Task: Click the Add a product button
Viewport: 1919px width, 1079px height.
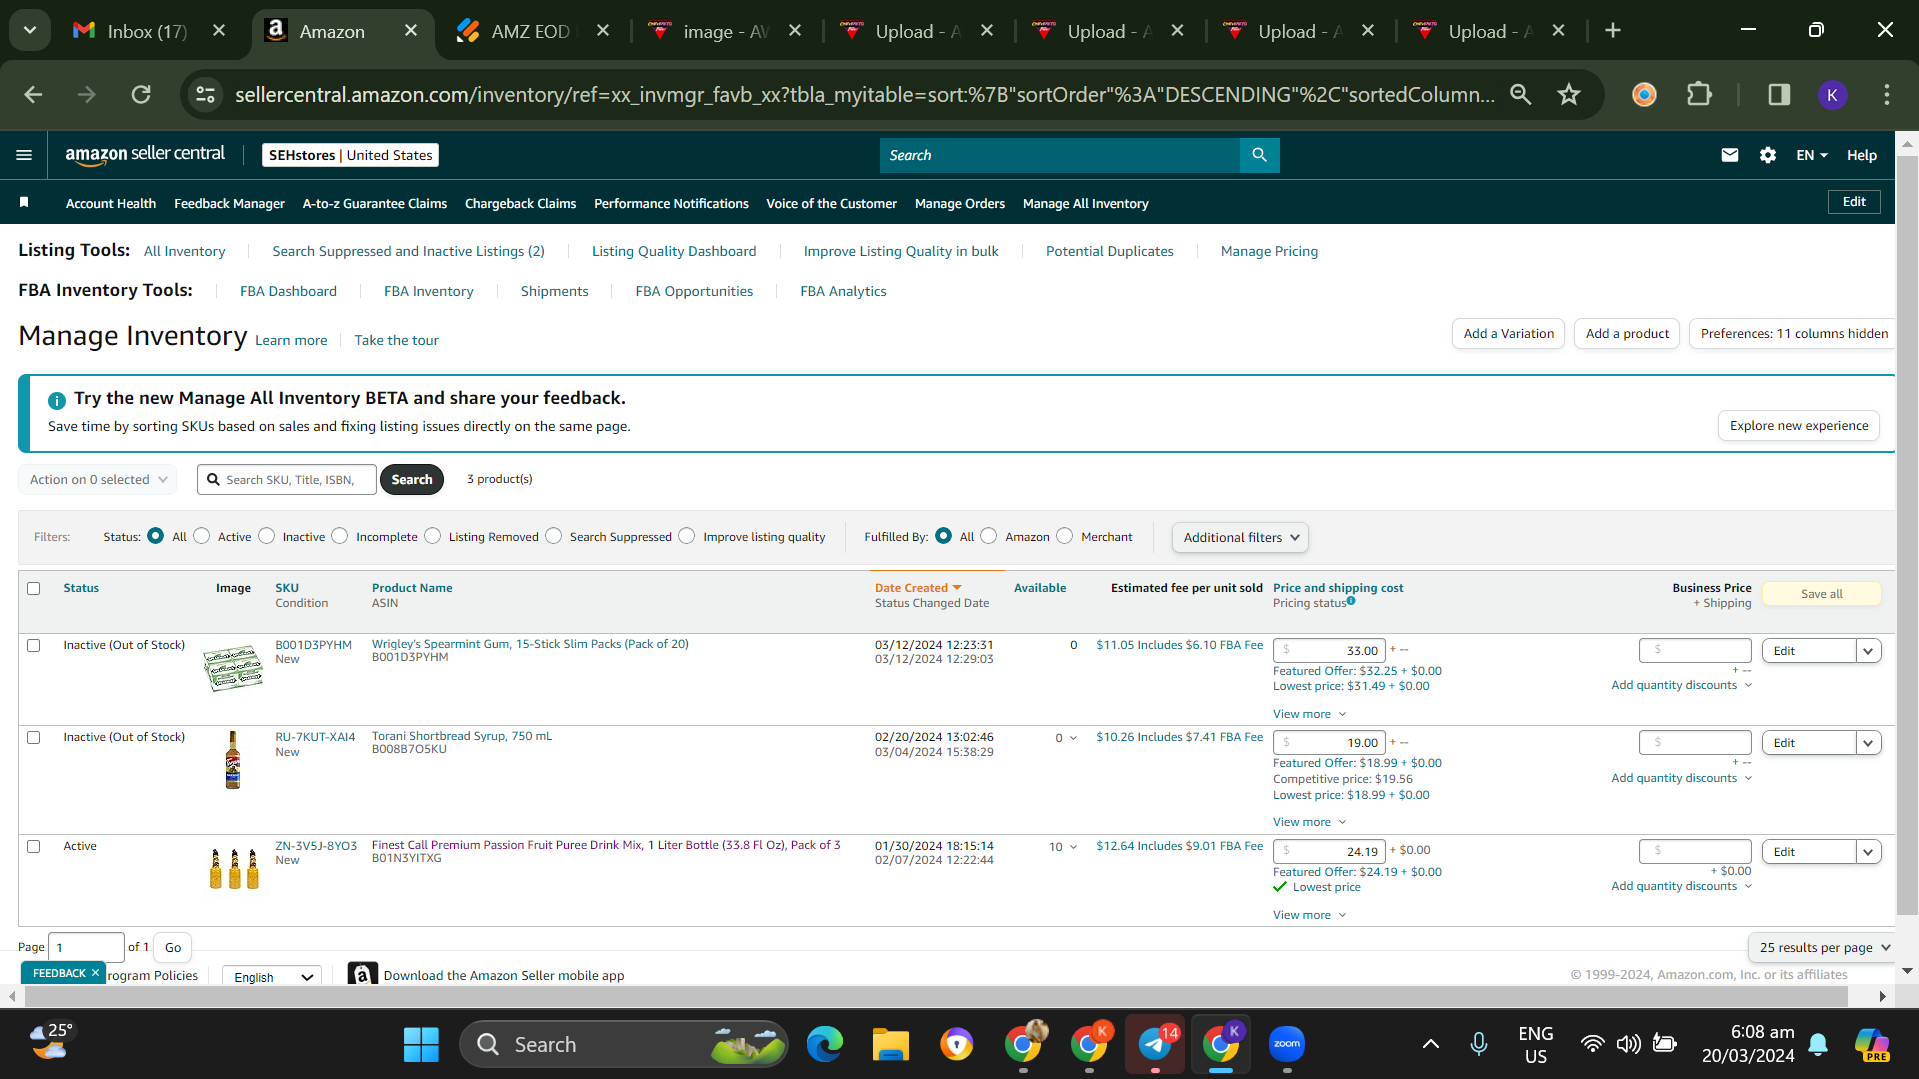Action: click(1627, 333)
